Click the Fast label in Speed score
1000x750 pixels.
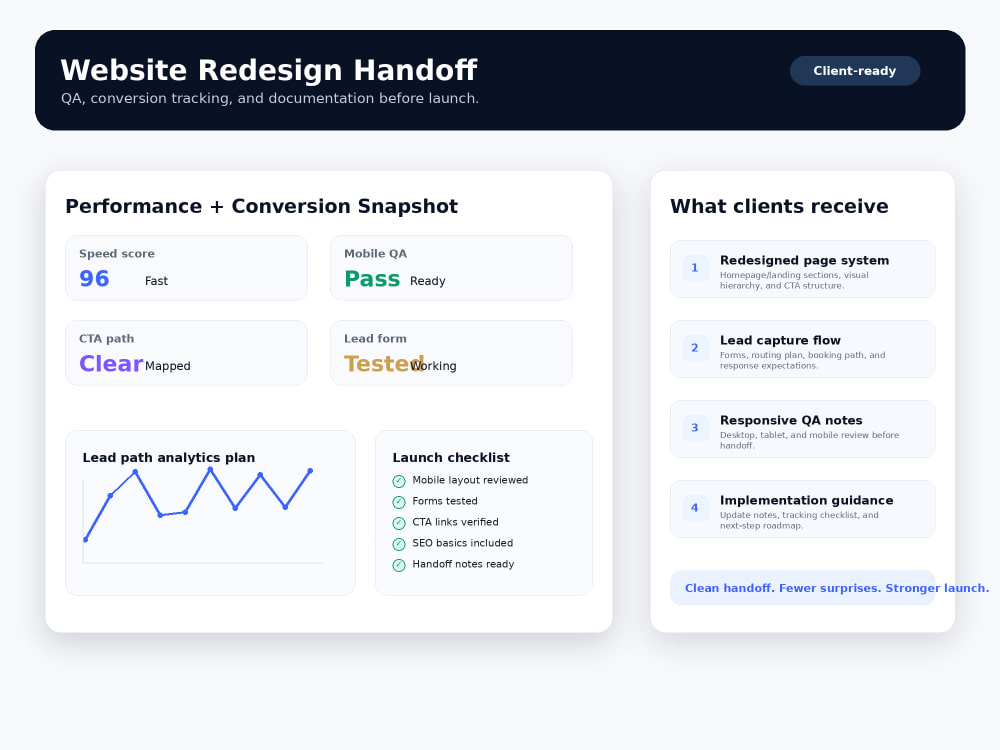point(156,281)
